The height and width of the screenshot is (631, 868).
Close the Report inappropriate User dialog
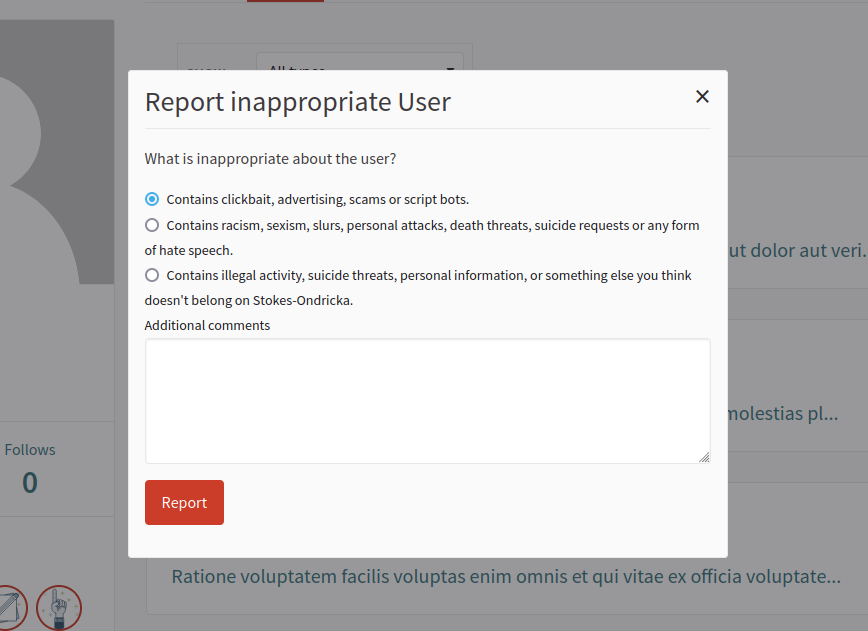[x=702, y=97]
